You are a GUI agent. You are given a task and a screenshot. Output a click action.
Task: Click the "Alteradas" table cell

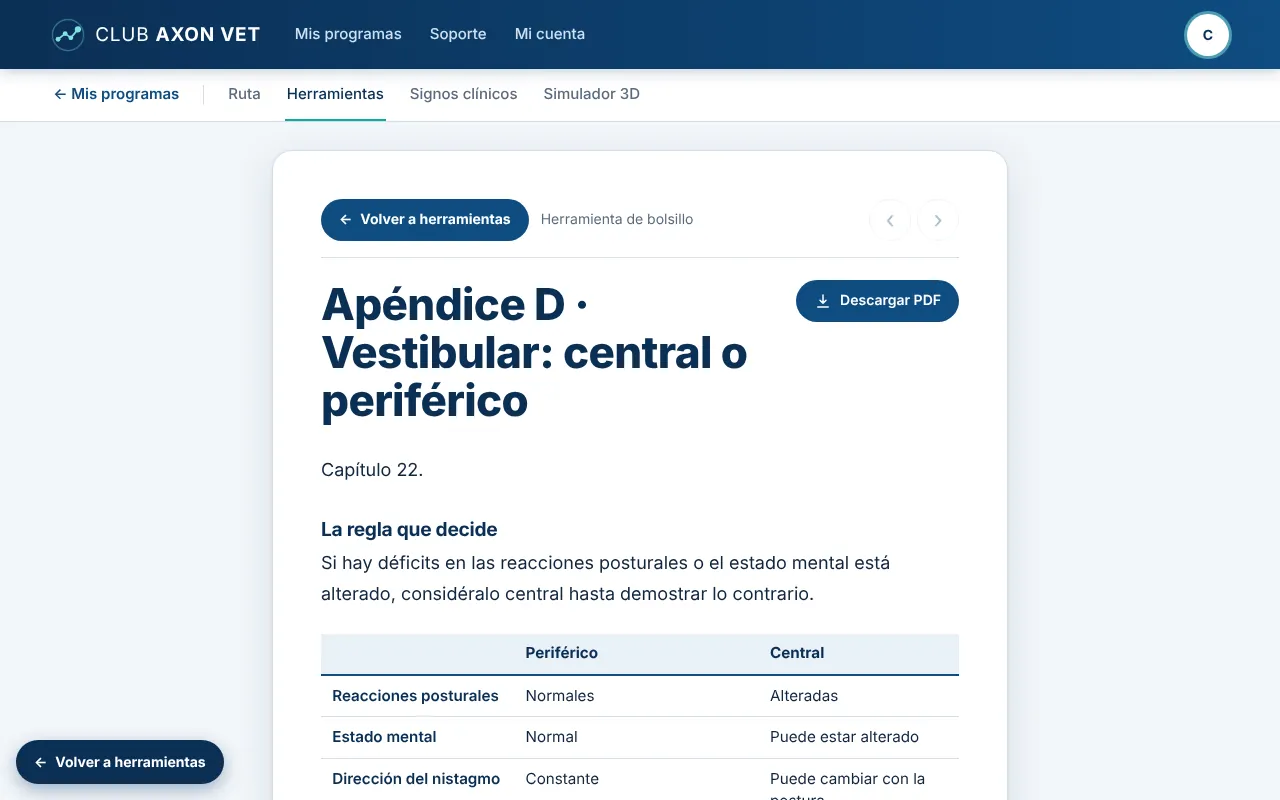click(x=804, y=696)
